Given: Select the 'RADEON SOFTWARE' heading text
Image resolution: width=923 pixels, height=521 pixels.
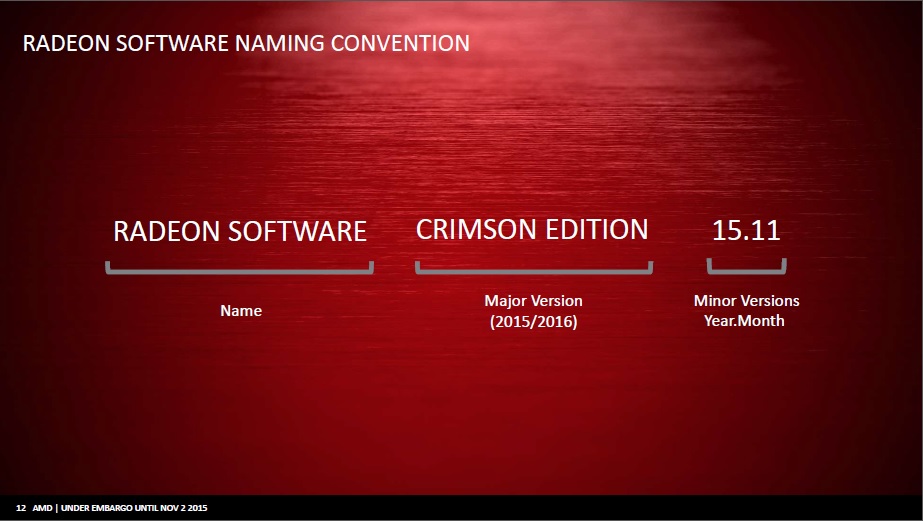Looking at the screenshot, I should (x=240, y=231).
